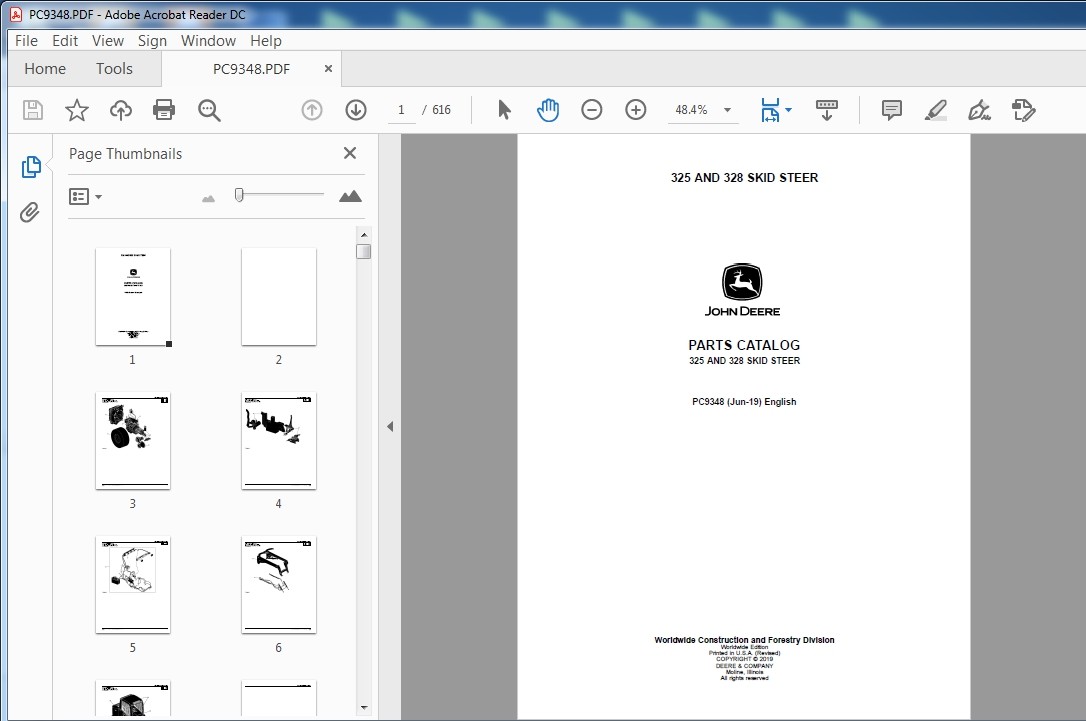Viewport: 1086px width, 721px height.
Task: Close the Page Thumbnails panel
Action: (350, 153)
